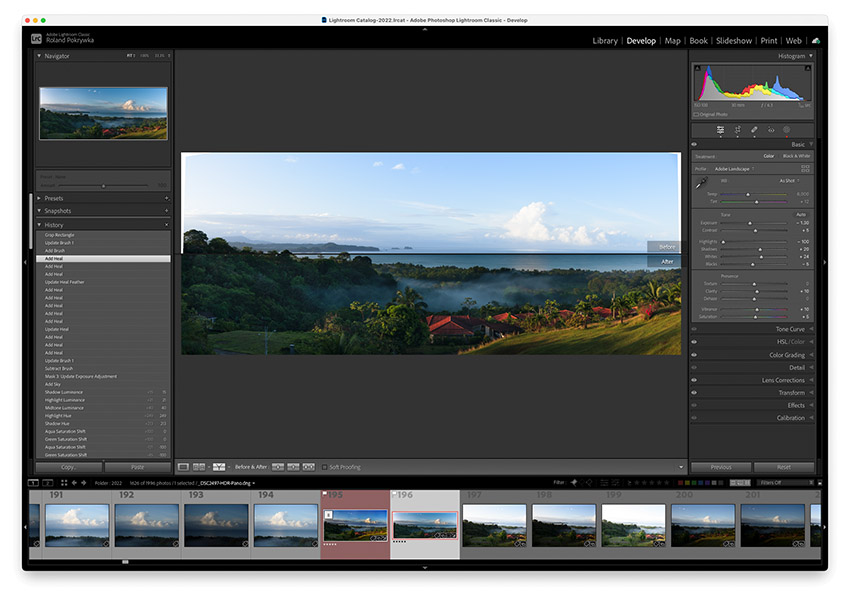Open the profile browser grid icon
The width and height of the screenshot is (850, 600).
805,168
